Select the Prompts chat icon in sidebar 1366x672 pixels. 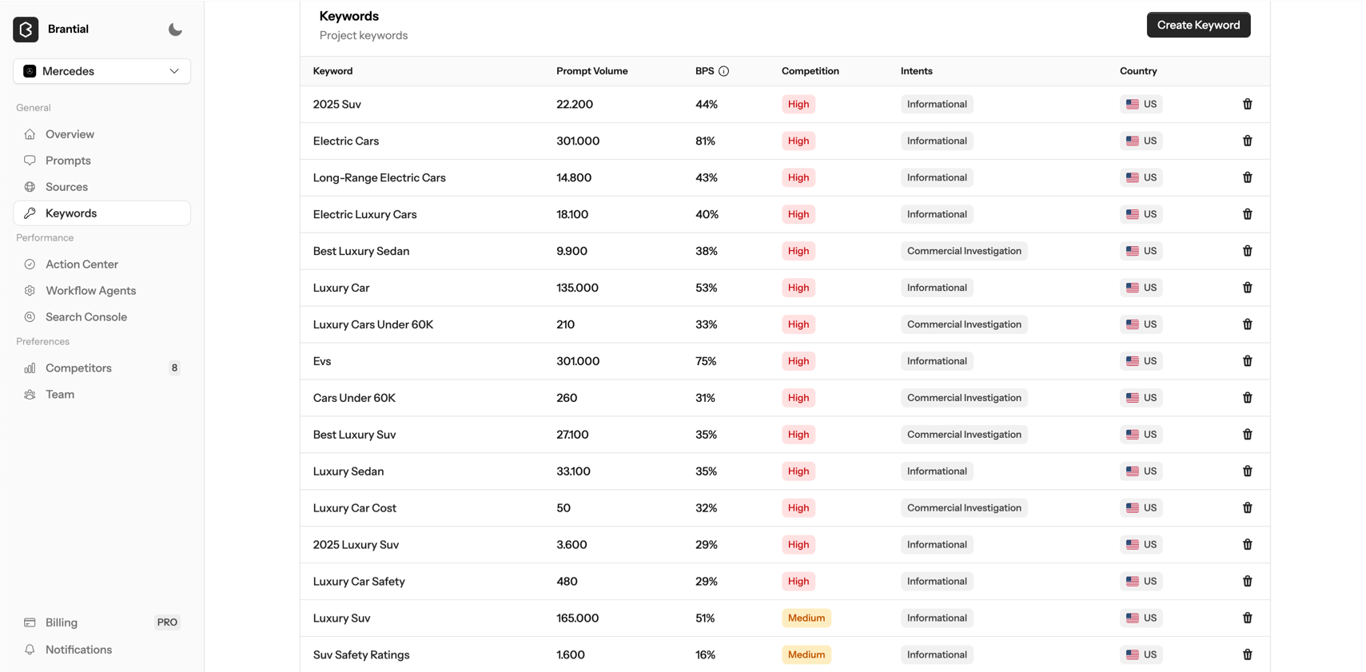(31, 160)
